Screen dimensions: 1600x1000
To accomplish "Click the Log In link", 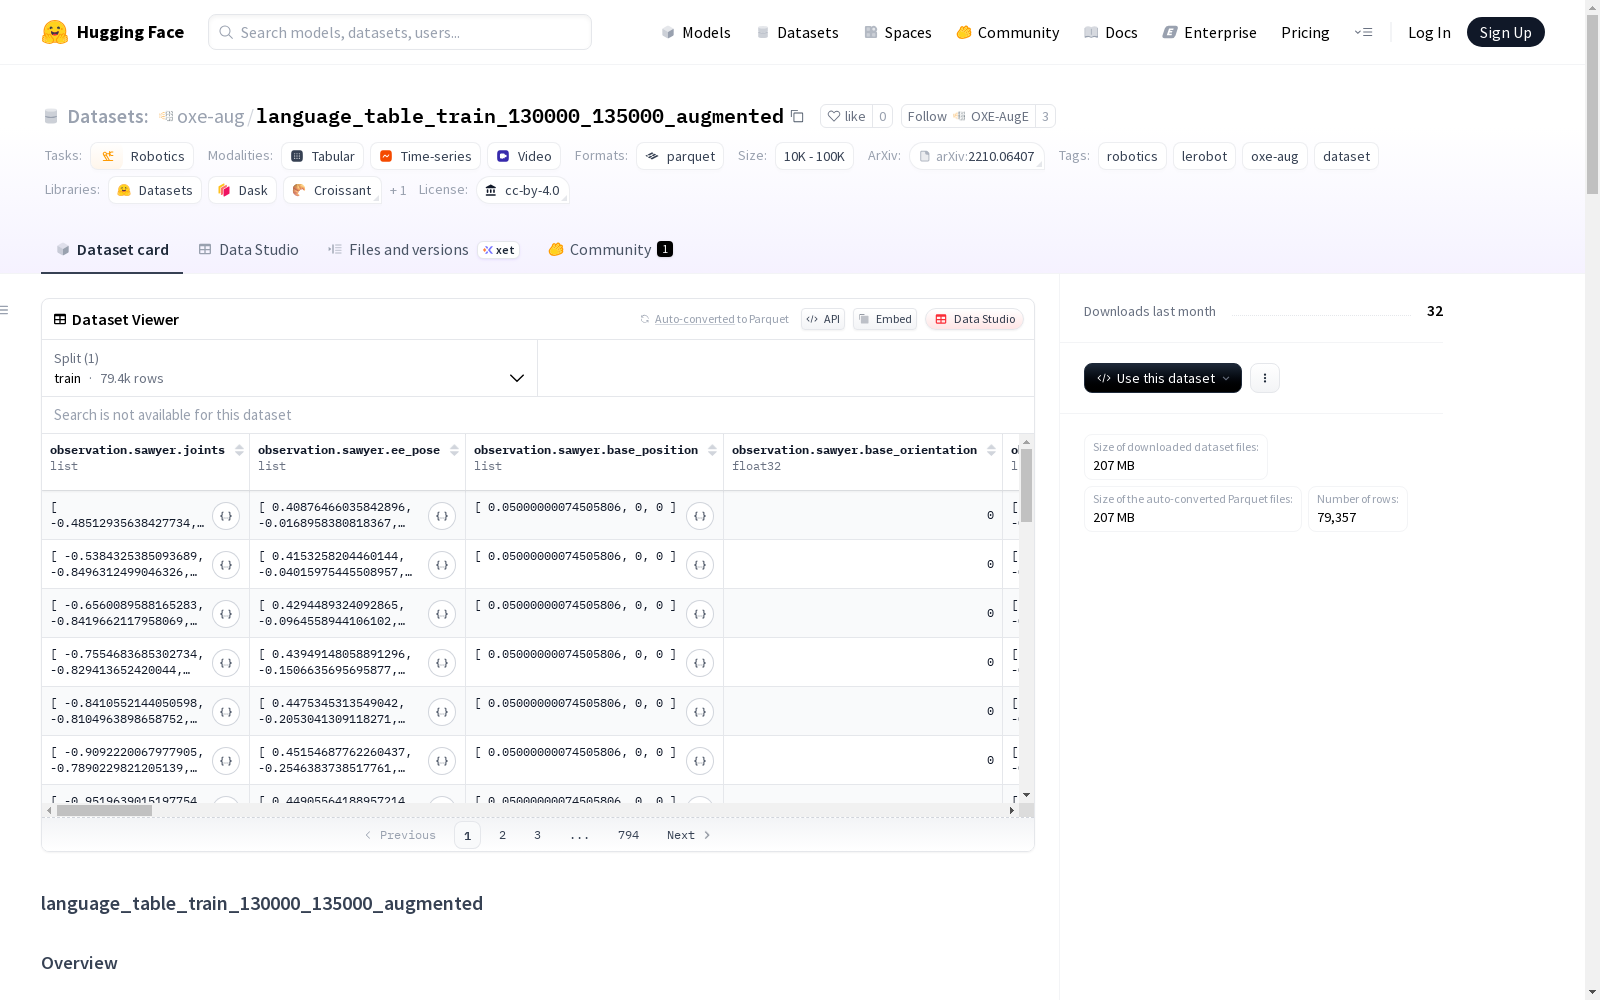I will pos(1429,32).
